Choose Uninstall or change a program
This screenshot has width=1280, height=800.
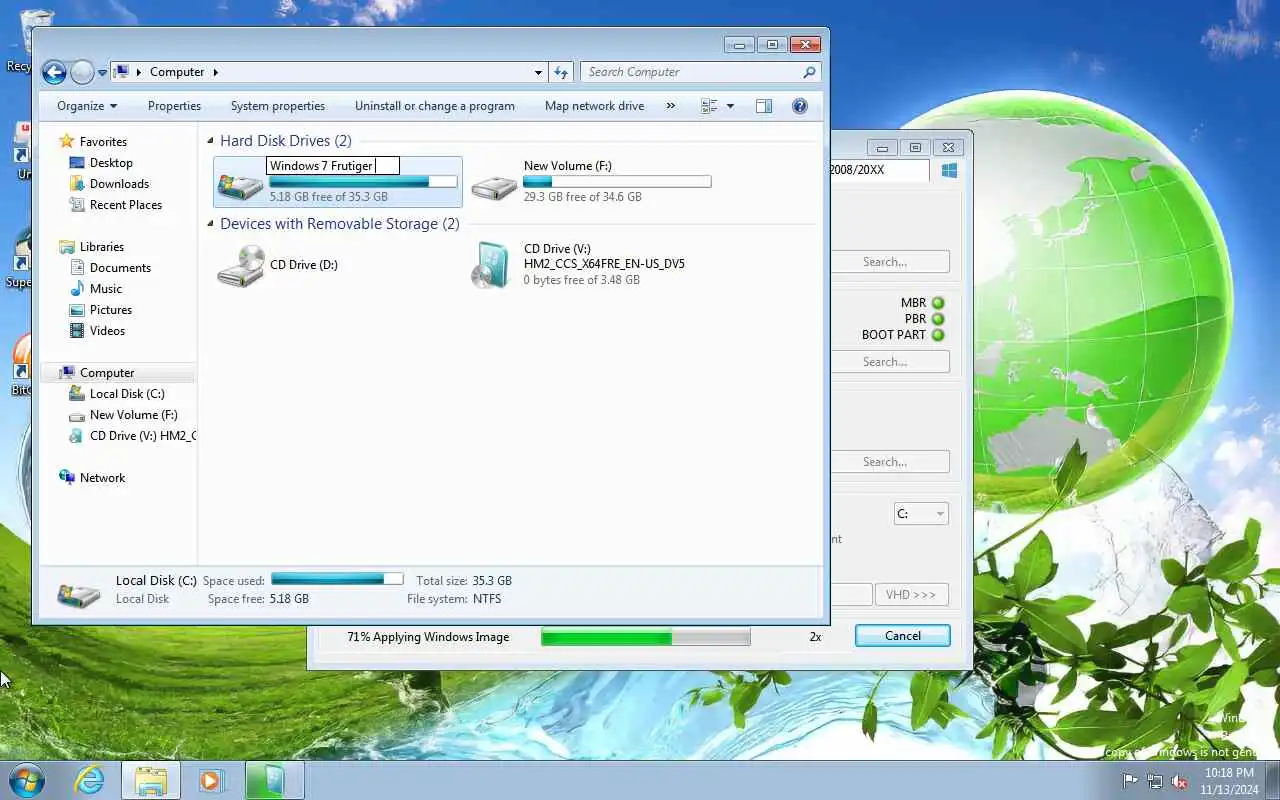point(435,106)
